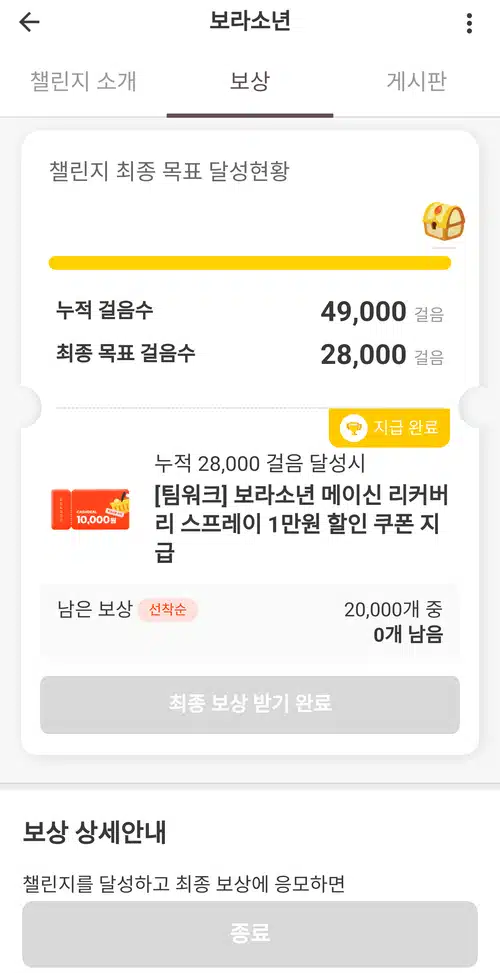Switch to the 챌린지 소개 tab
The image size is (500, 973).
(83, 82)
